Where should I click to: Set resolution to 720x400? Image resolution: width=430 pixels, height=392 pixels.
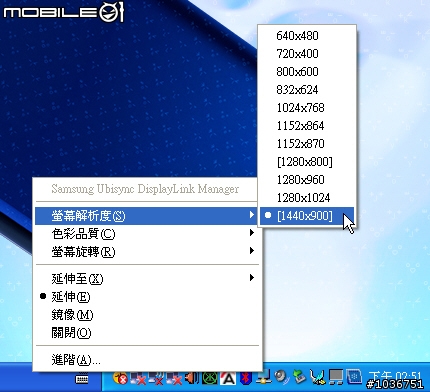point(307,54)
